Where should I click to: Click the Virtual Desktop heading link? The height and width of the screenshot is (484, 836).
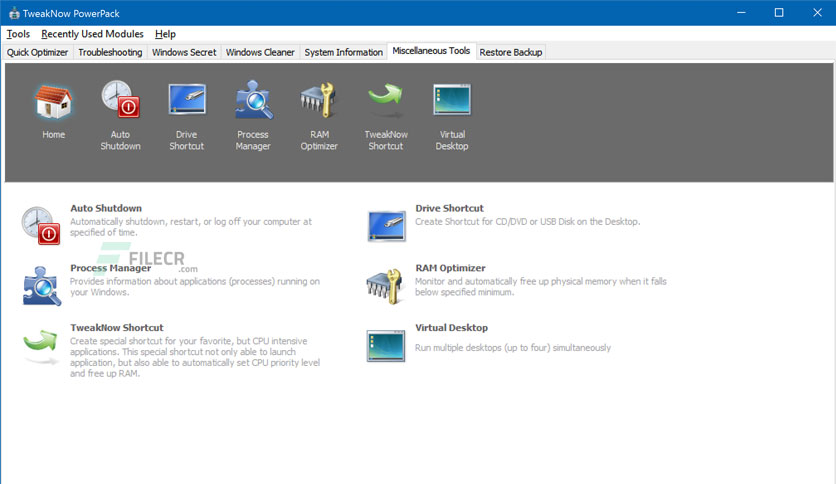452,328
